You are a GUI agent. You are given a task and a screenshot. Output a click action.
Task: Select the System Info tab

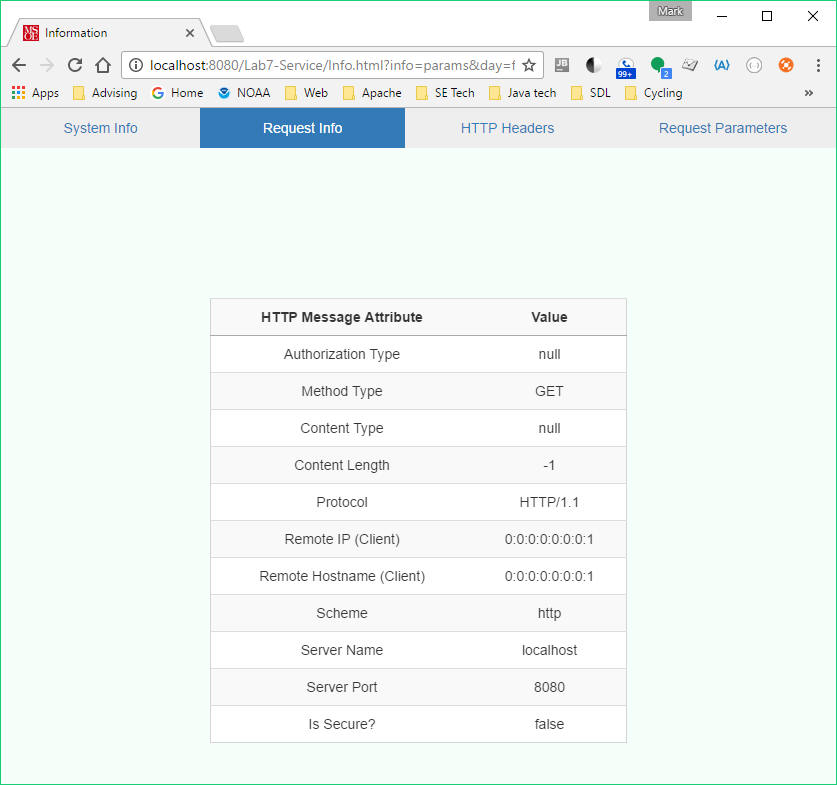pos(100,128)
